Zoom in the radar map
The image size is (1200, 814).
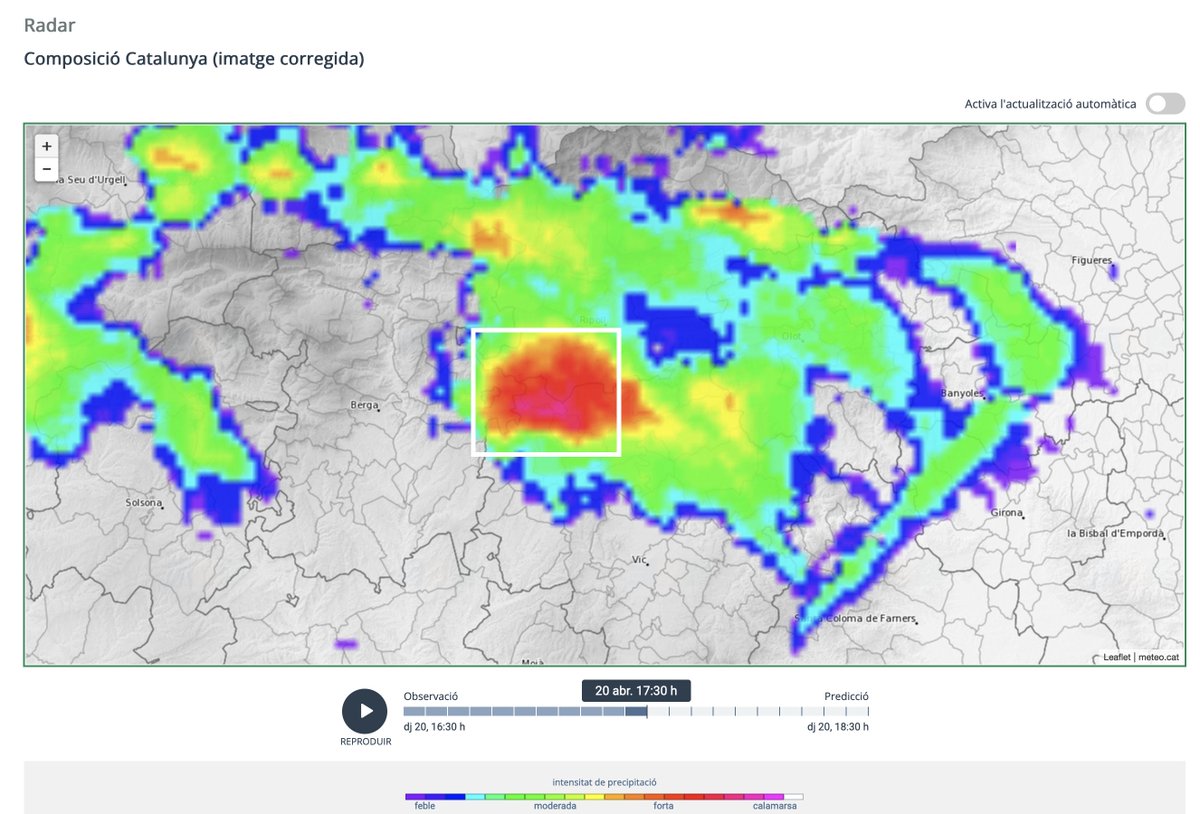pyautogui.click(x=47, y=146)
